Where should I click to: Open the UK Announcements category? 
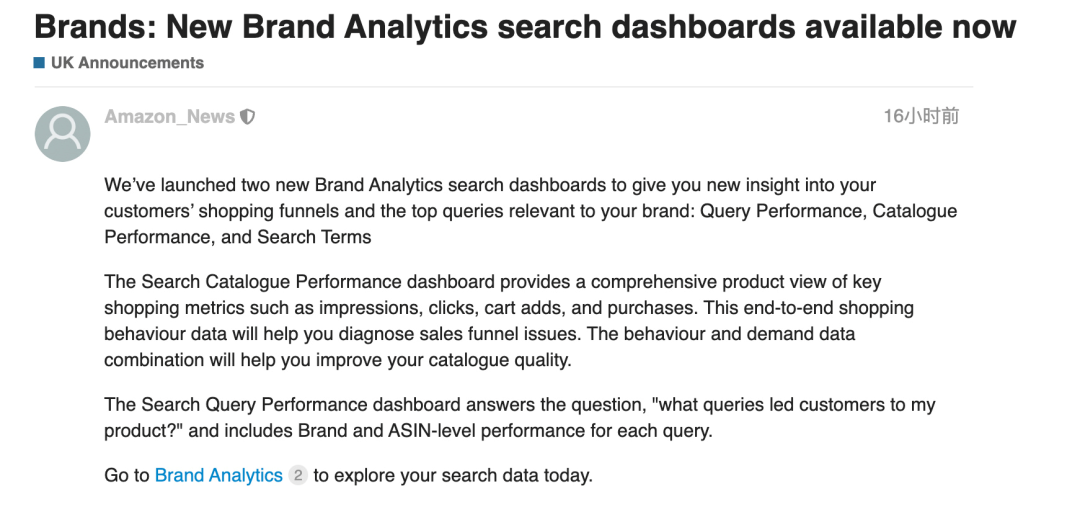pyautogui.click(x=126, y=63)
